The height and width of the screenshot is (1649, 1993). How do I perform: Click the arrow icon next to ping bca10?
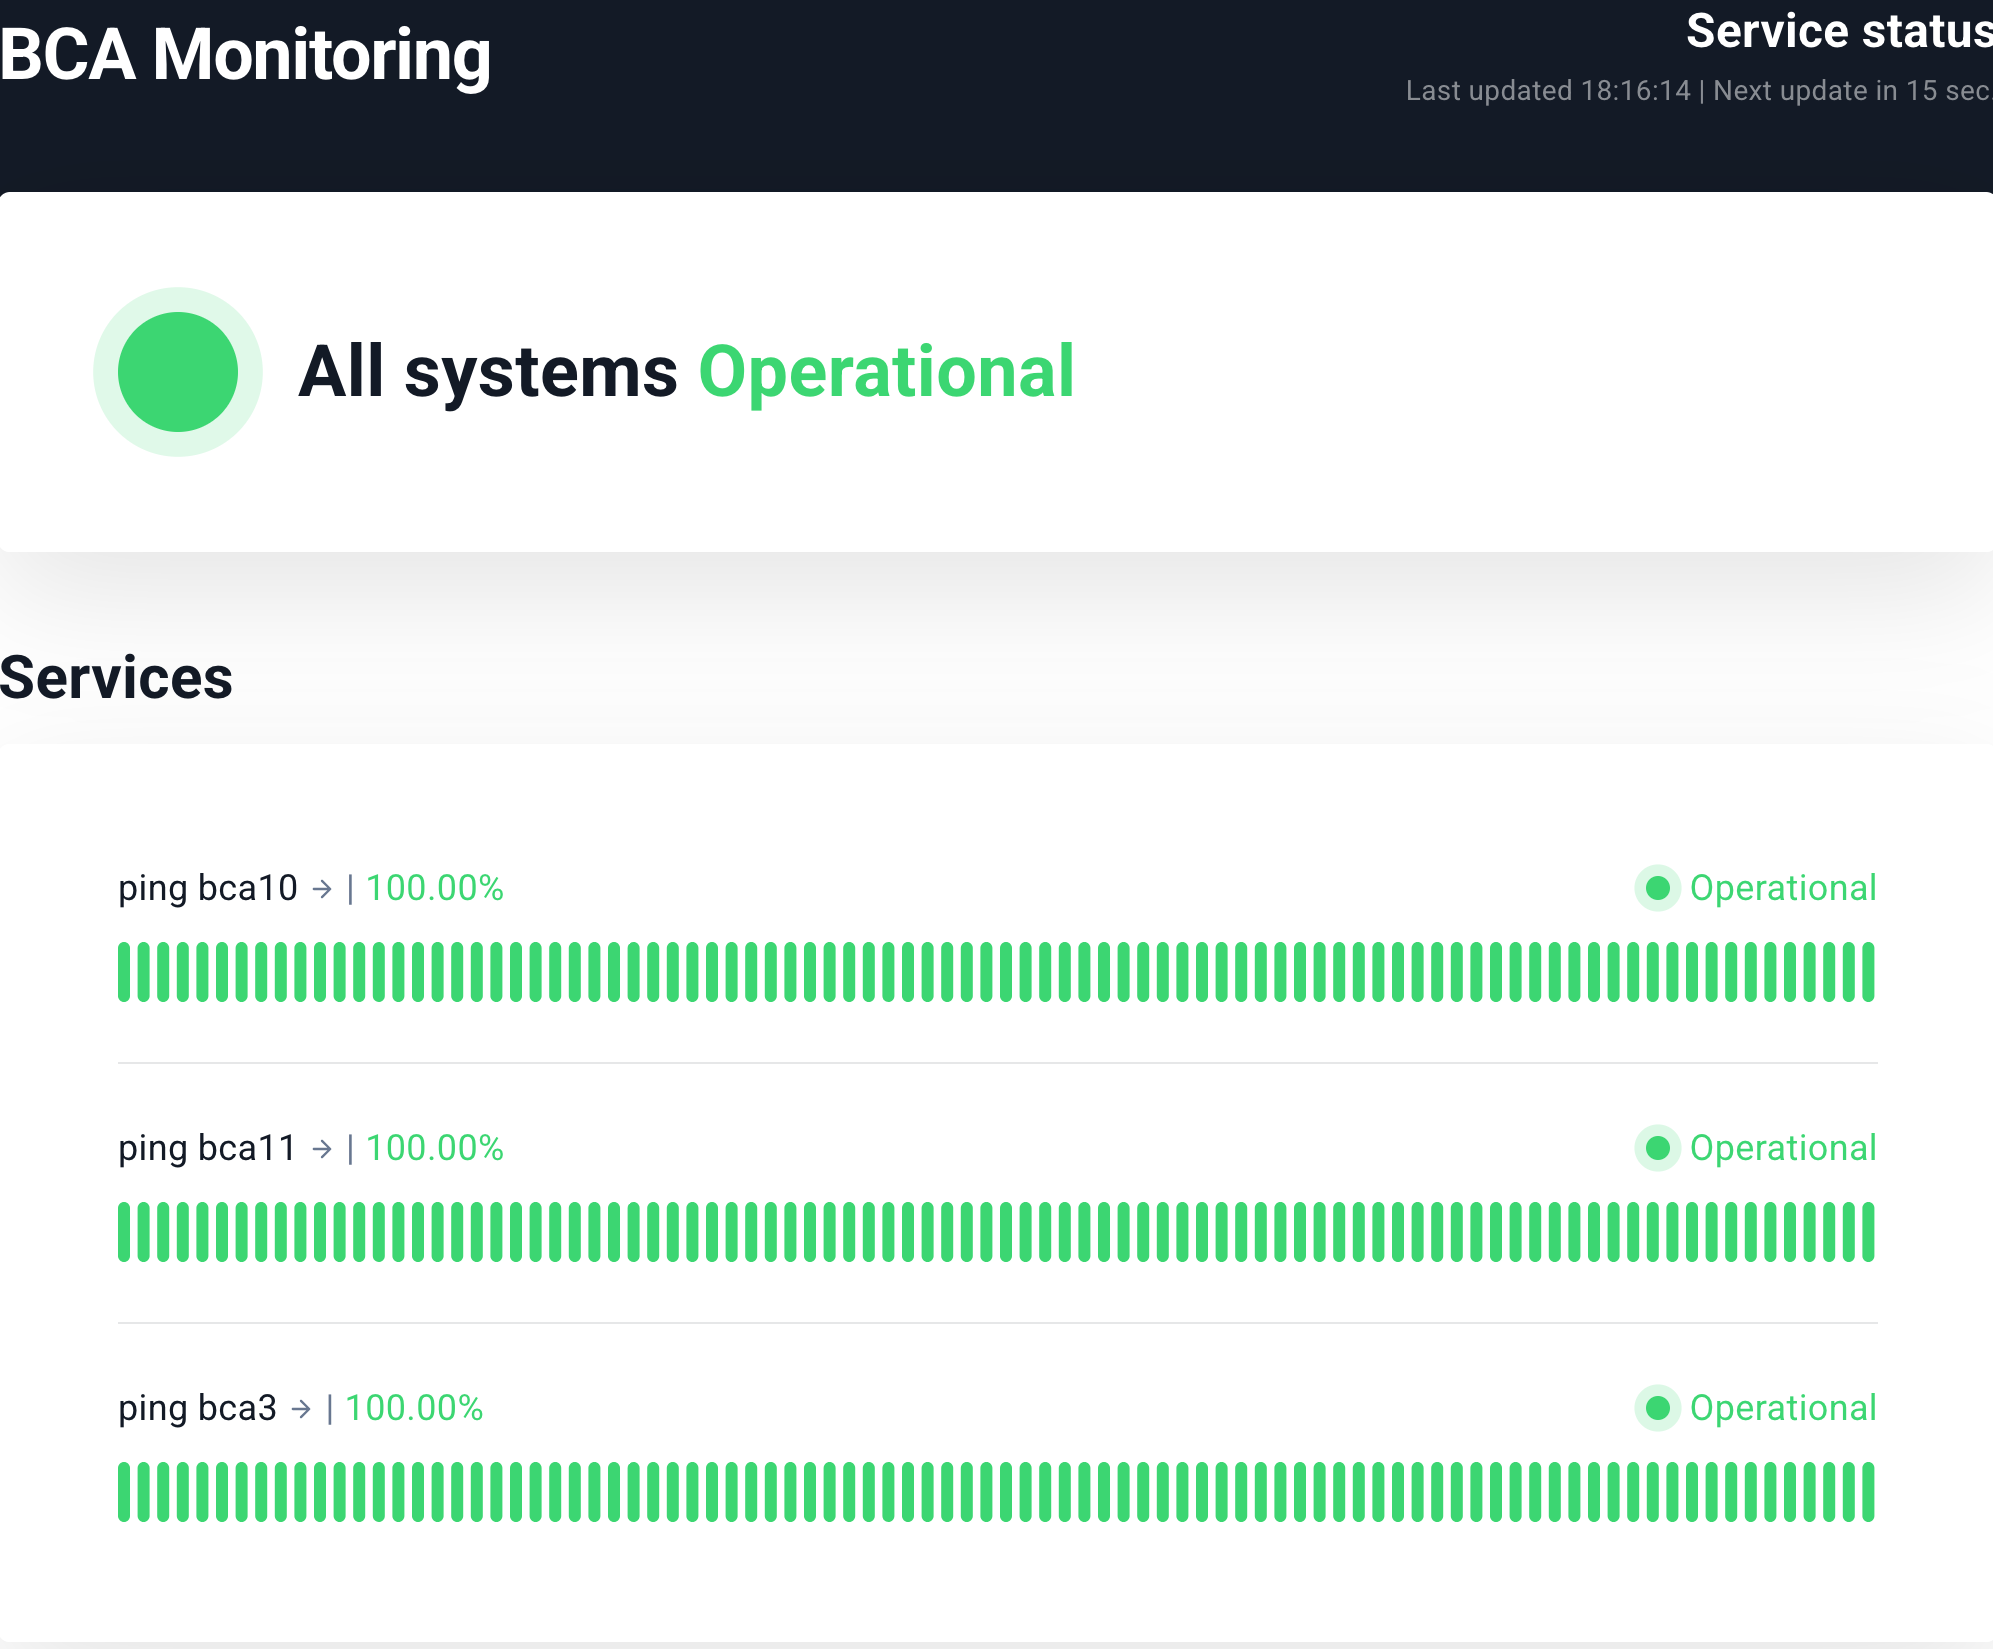(x=323, y=888)
